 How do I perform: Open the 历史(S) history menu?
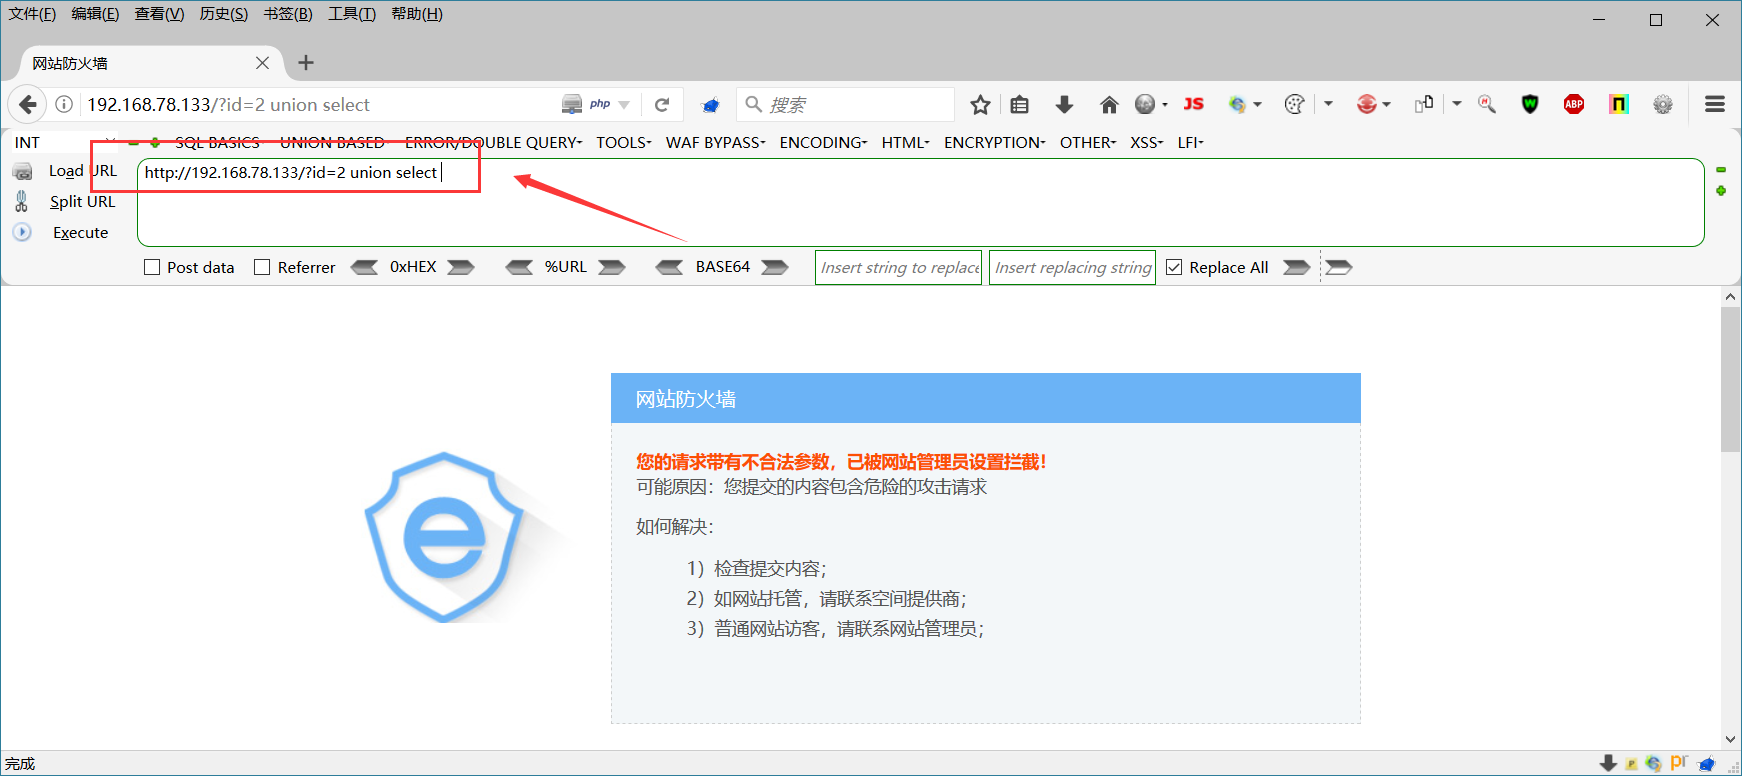click(224, 14)
